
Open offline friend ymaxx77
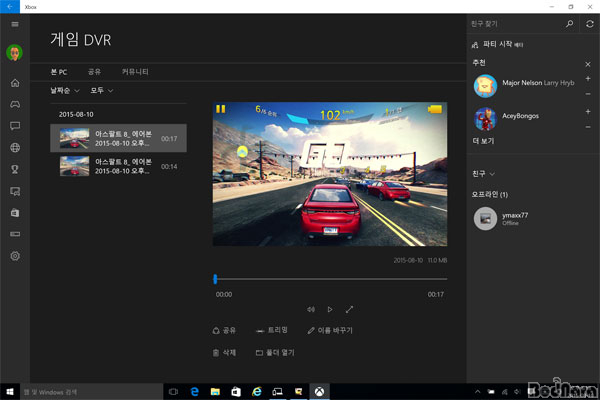(x=501, y=219)
